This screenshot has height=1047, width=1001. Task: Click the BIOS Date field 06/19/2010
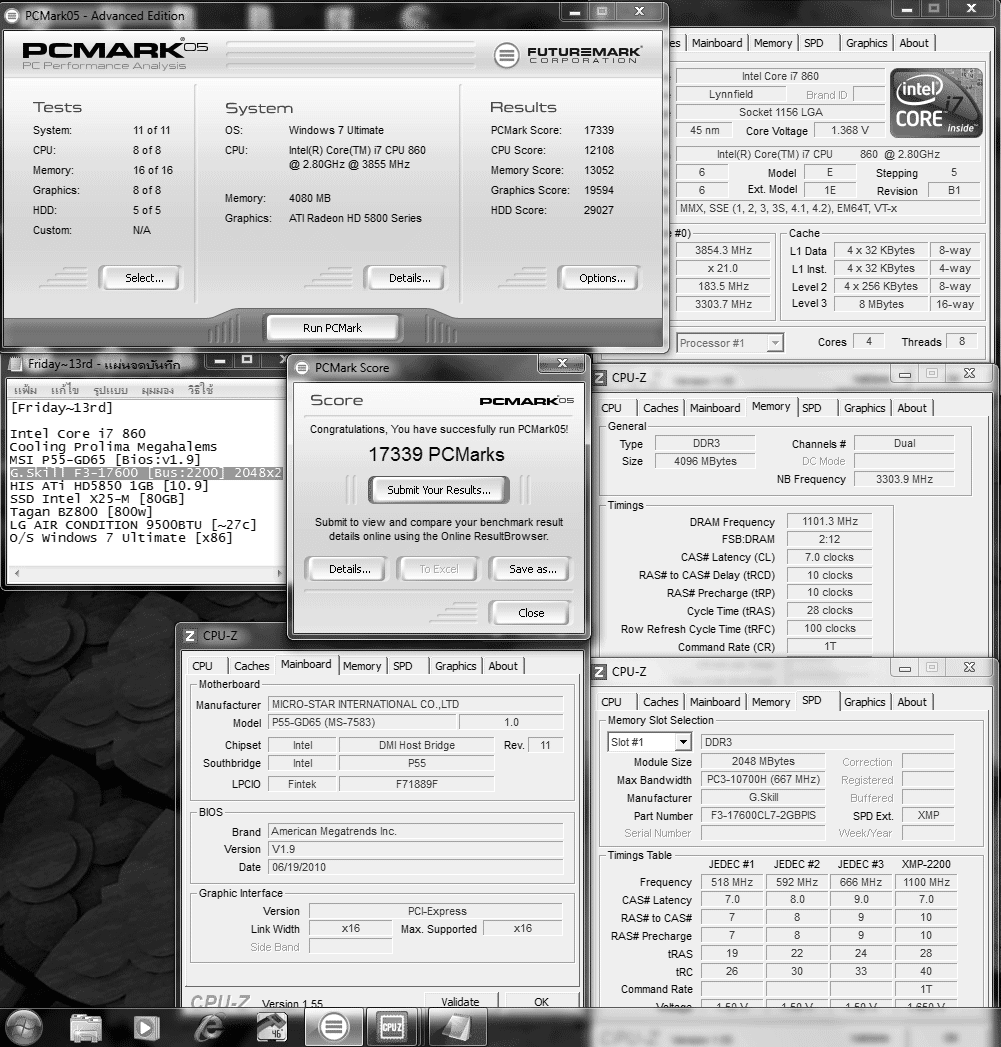[415, 867]
